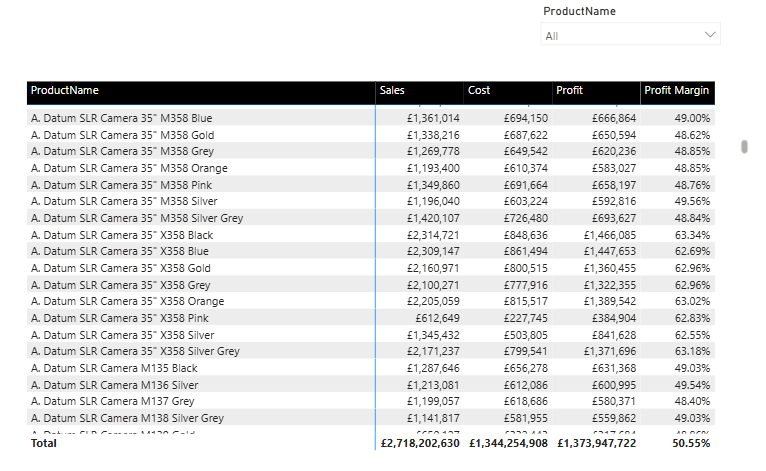Sort table by the Sales column header
This screenshot has height=471, width=766.
coord(392,91)
